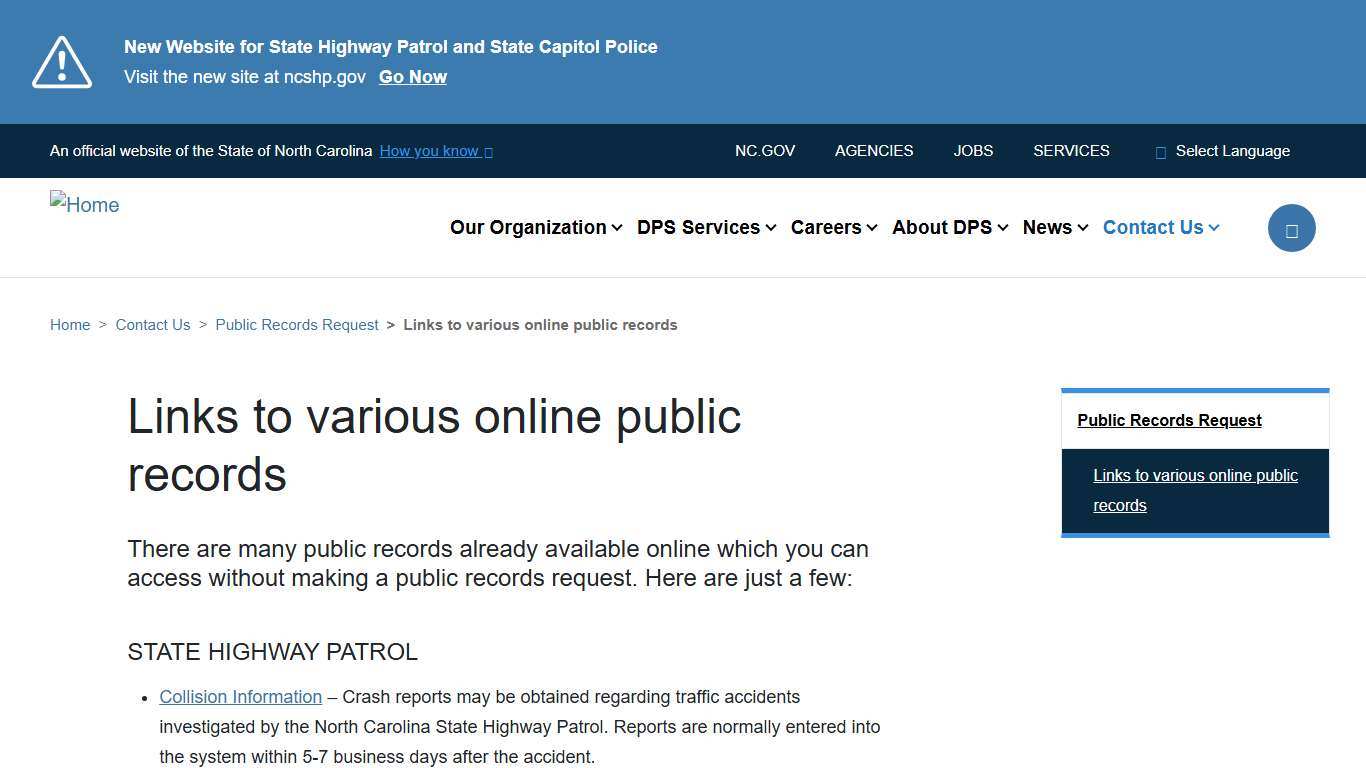This screenshot has height=768, width=1366.
Task: Click the warning triangle alert icon
Action: point(61,61)
